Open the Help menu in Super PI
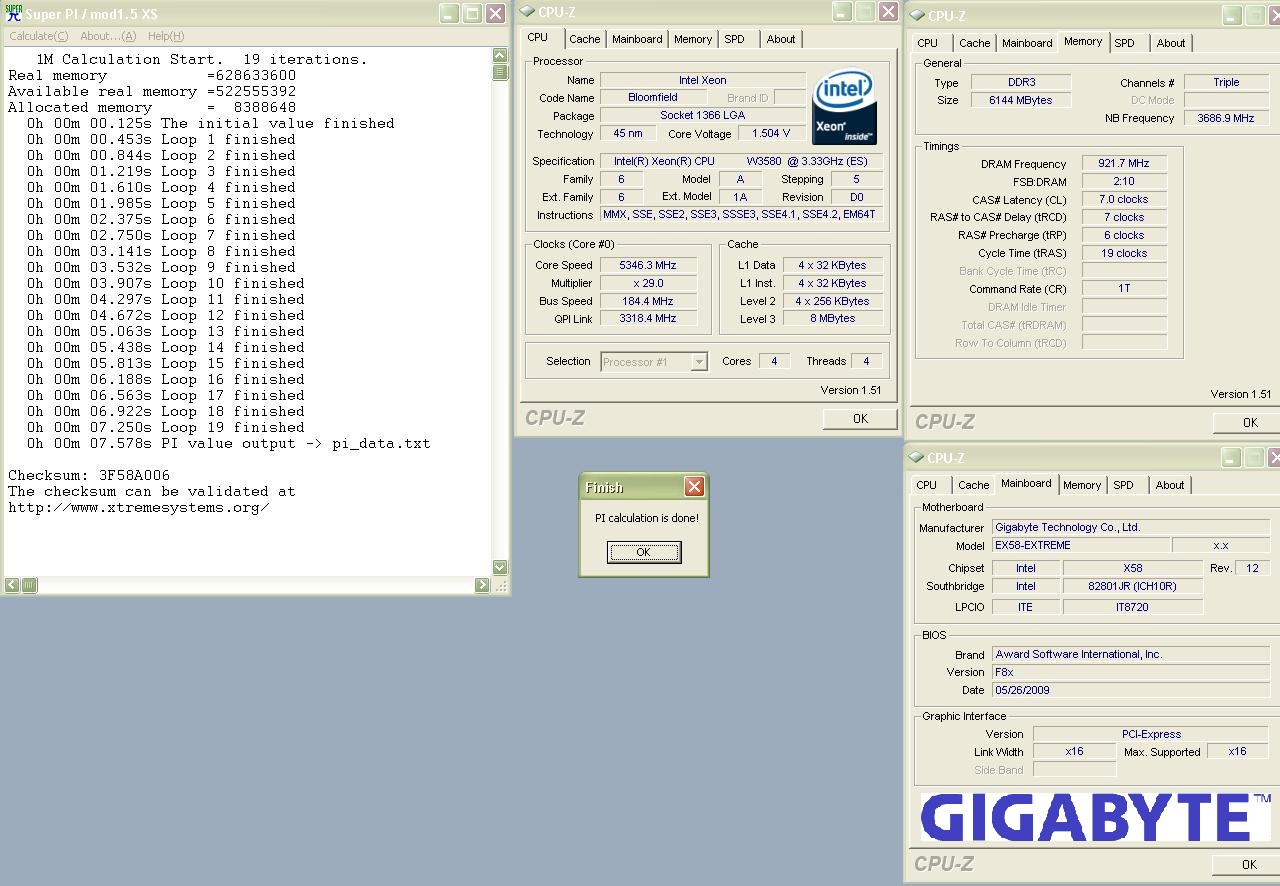This screenshot has width=1280, height=886. point(166,36)
